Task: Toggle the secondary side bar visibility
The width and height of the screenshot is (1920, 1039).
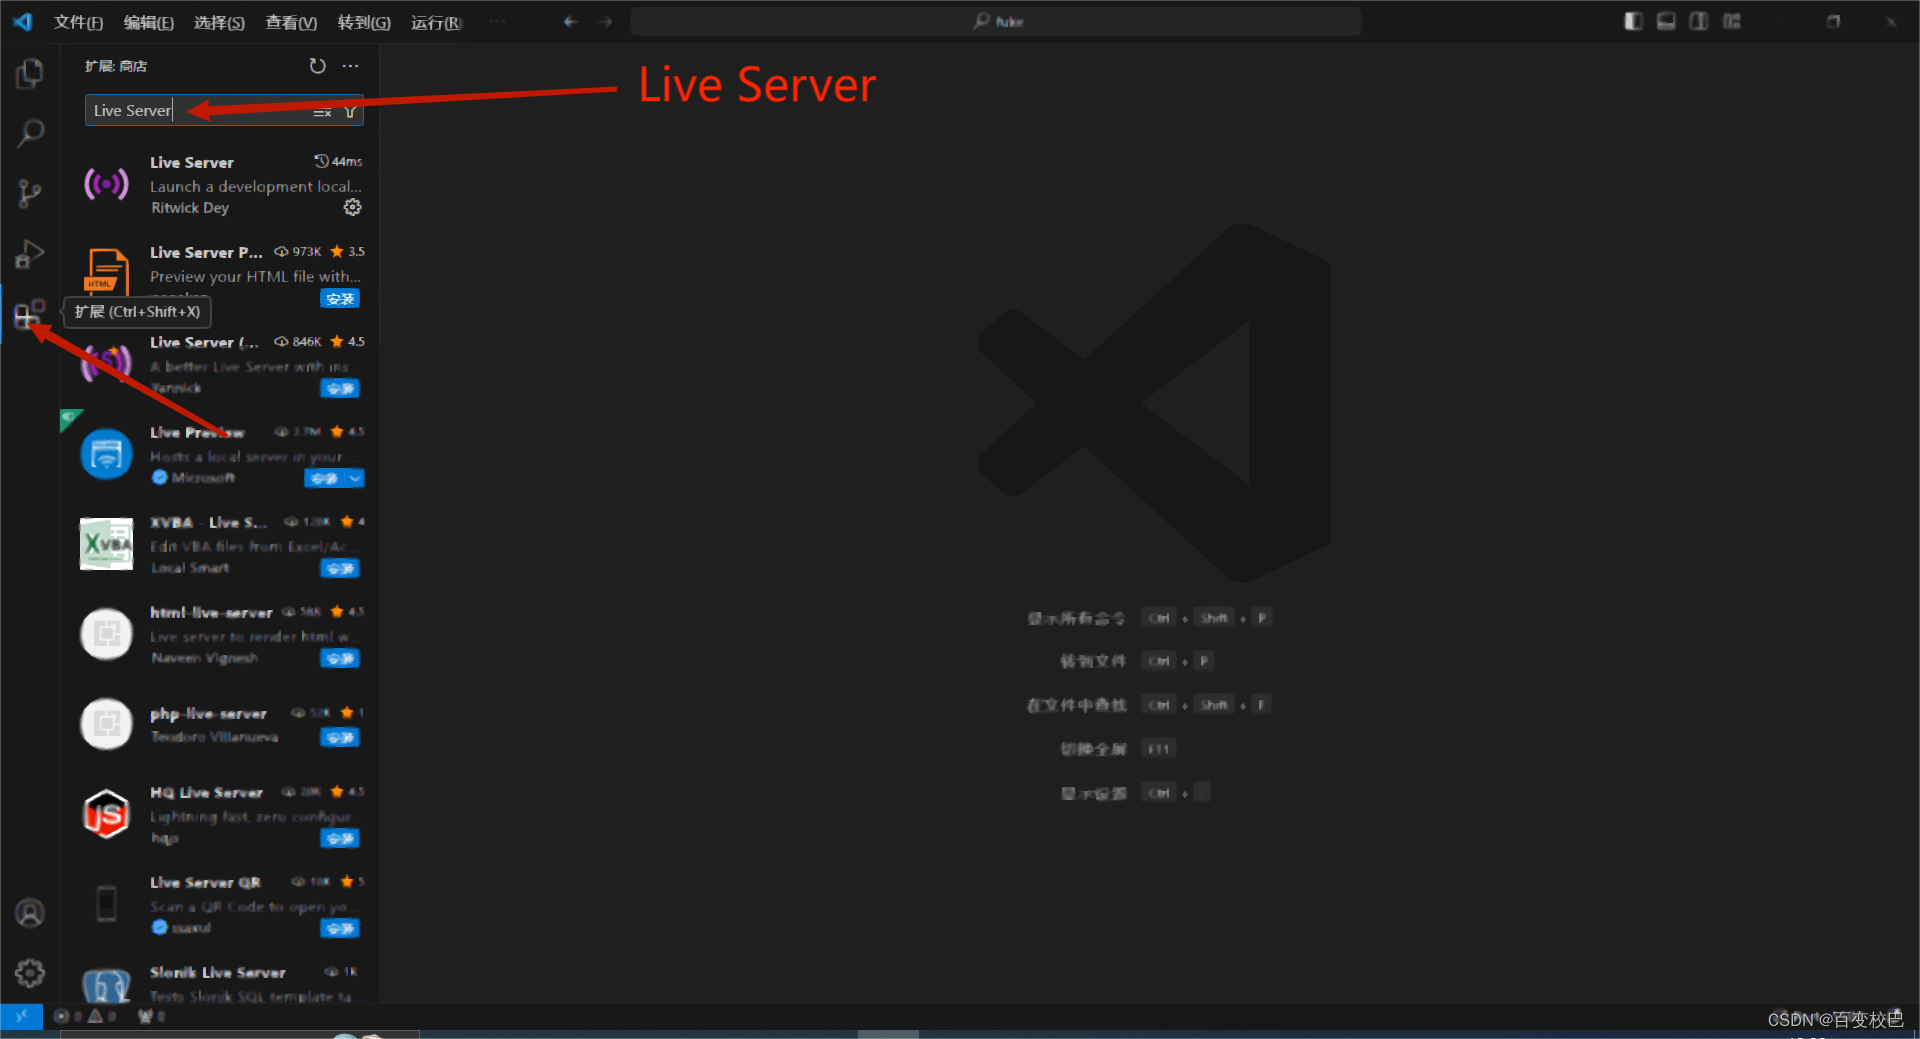Action: [1698, 20]
